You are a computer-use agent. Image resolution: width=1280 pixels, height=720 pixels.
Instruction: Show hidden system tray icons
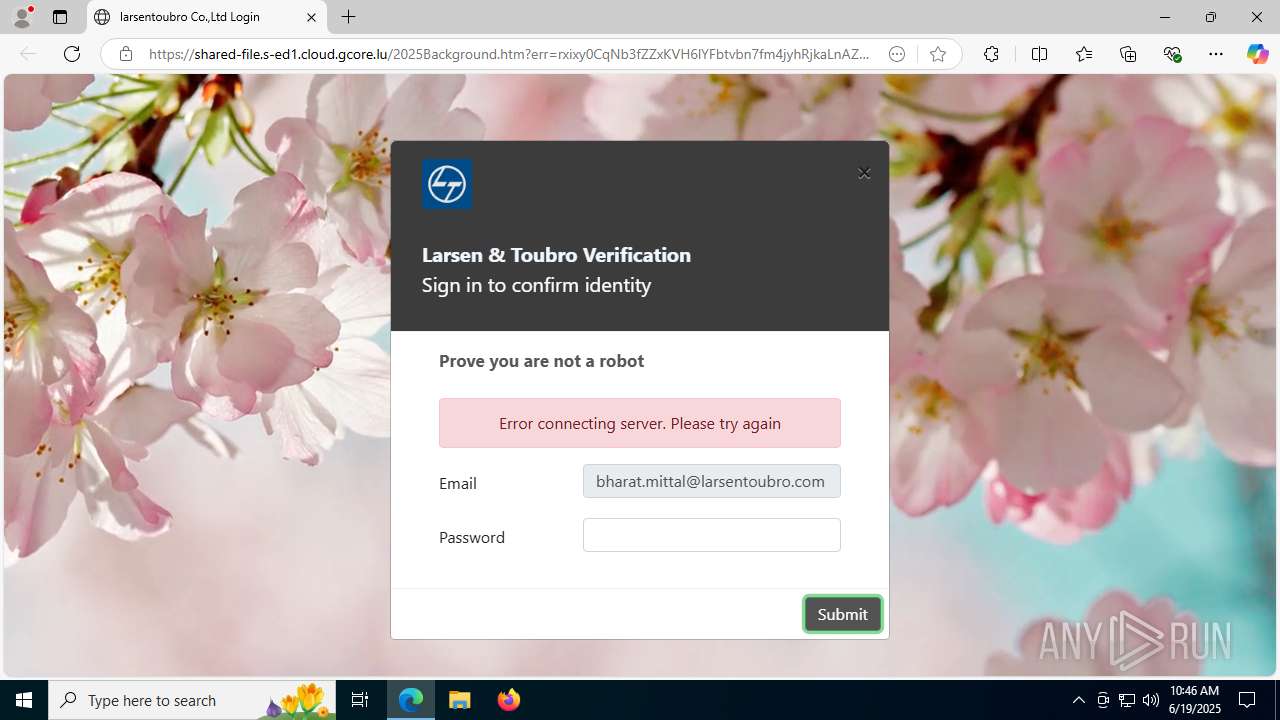(x=1078, y=700)
